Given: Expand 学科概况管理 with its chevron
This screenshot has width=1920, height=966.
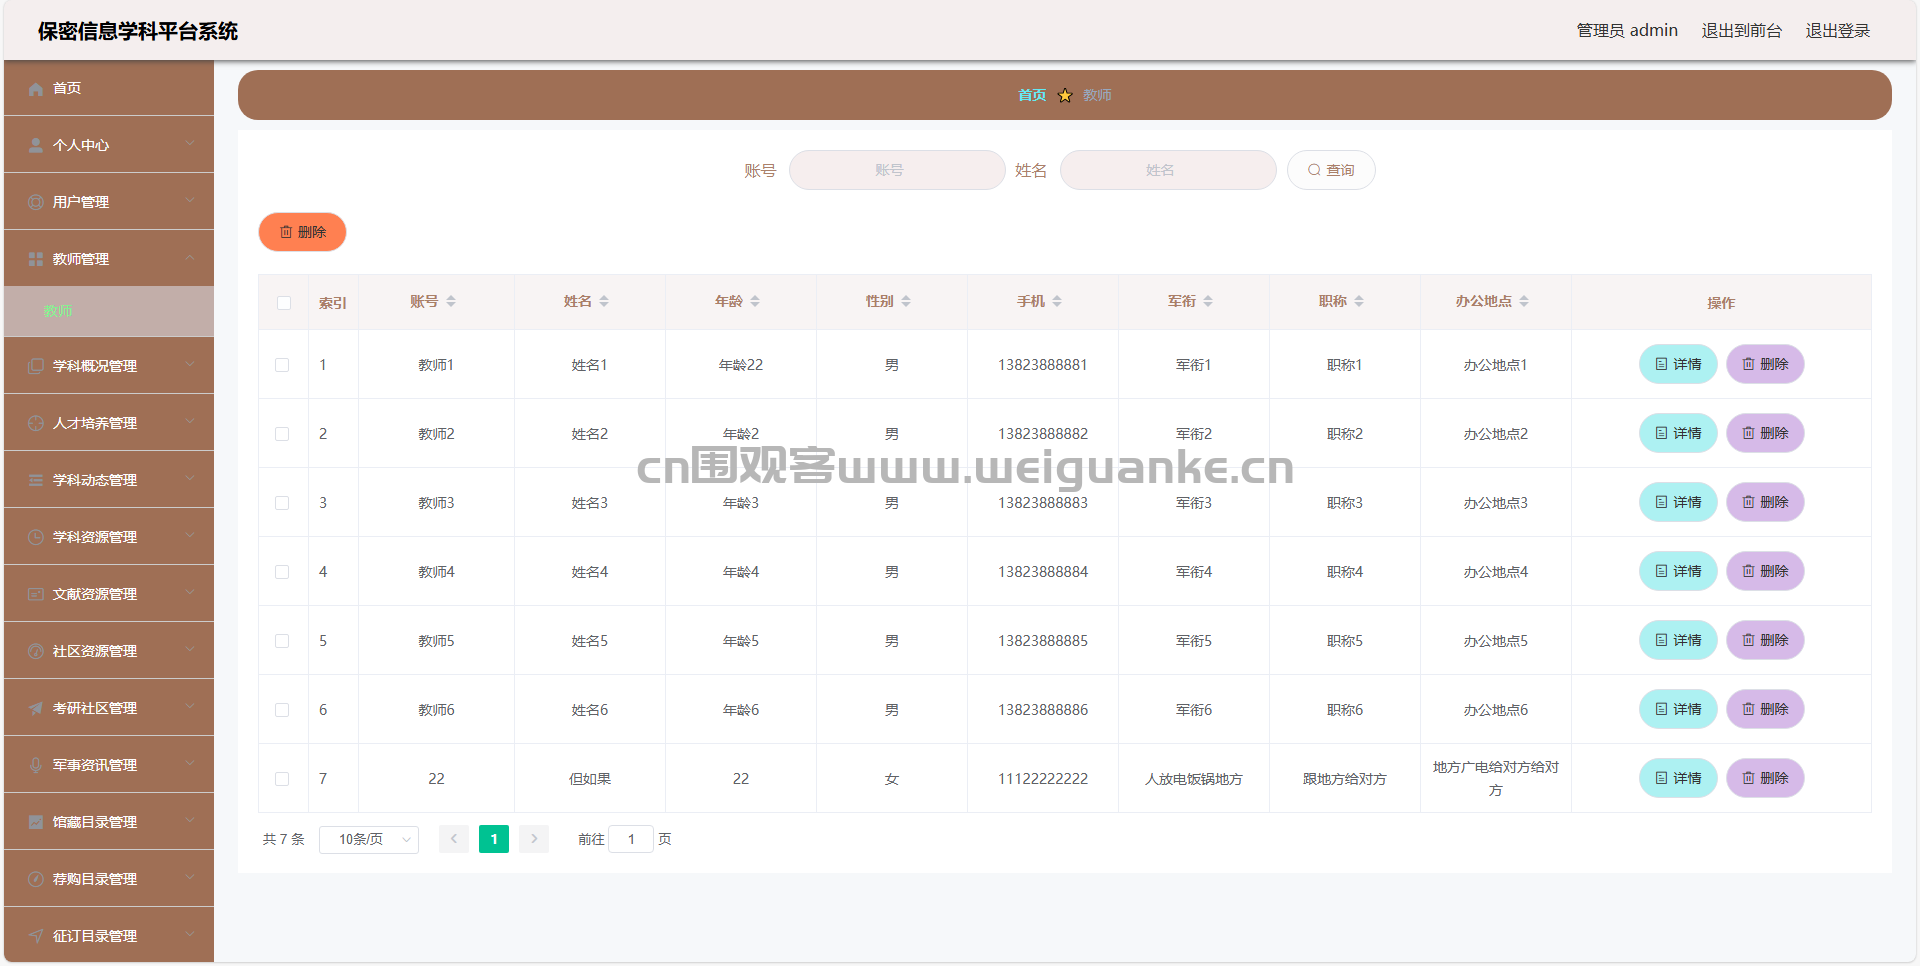Looking at the screenshot, I should [190, 365].
